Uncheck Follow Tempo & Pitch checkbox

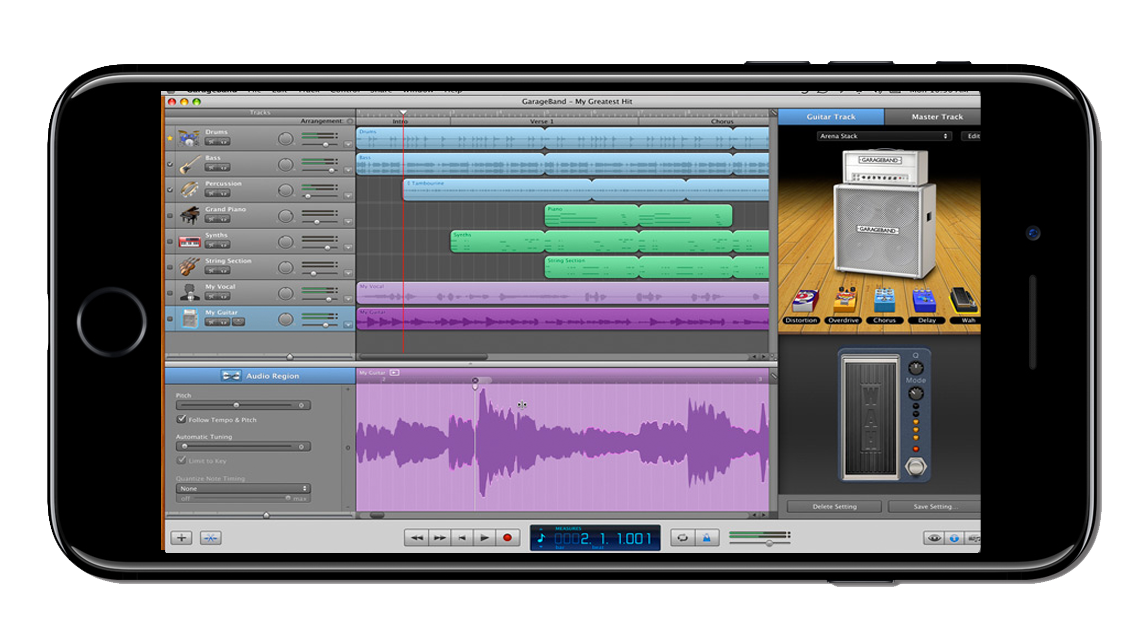(181, 420)
